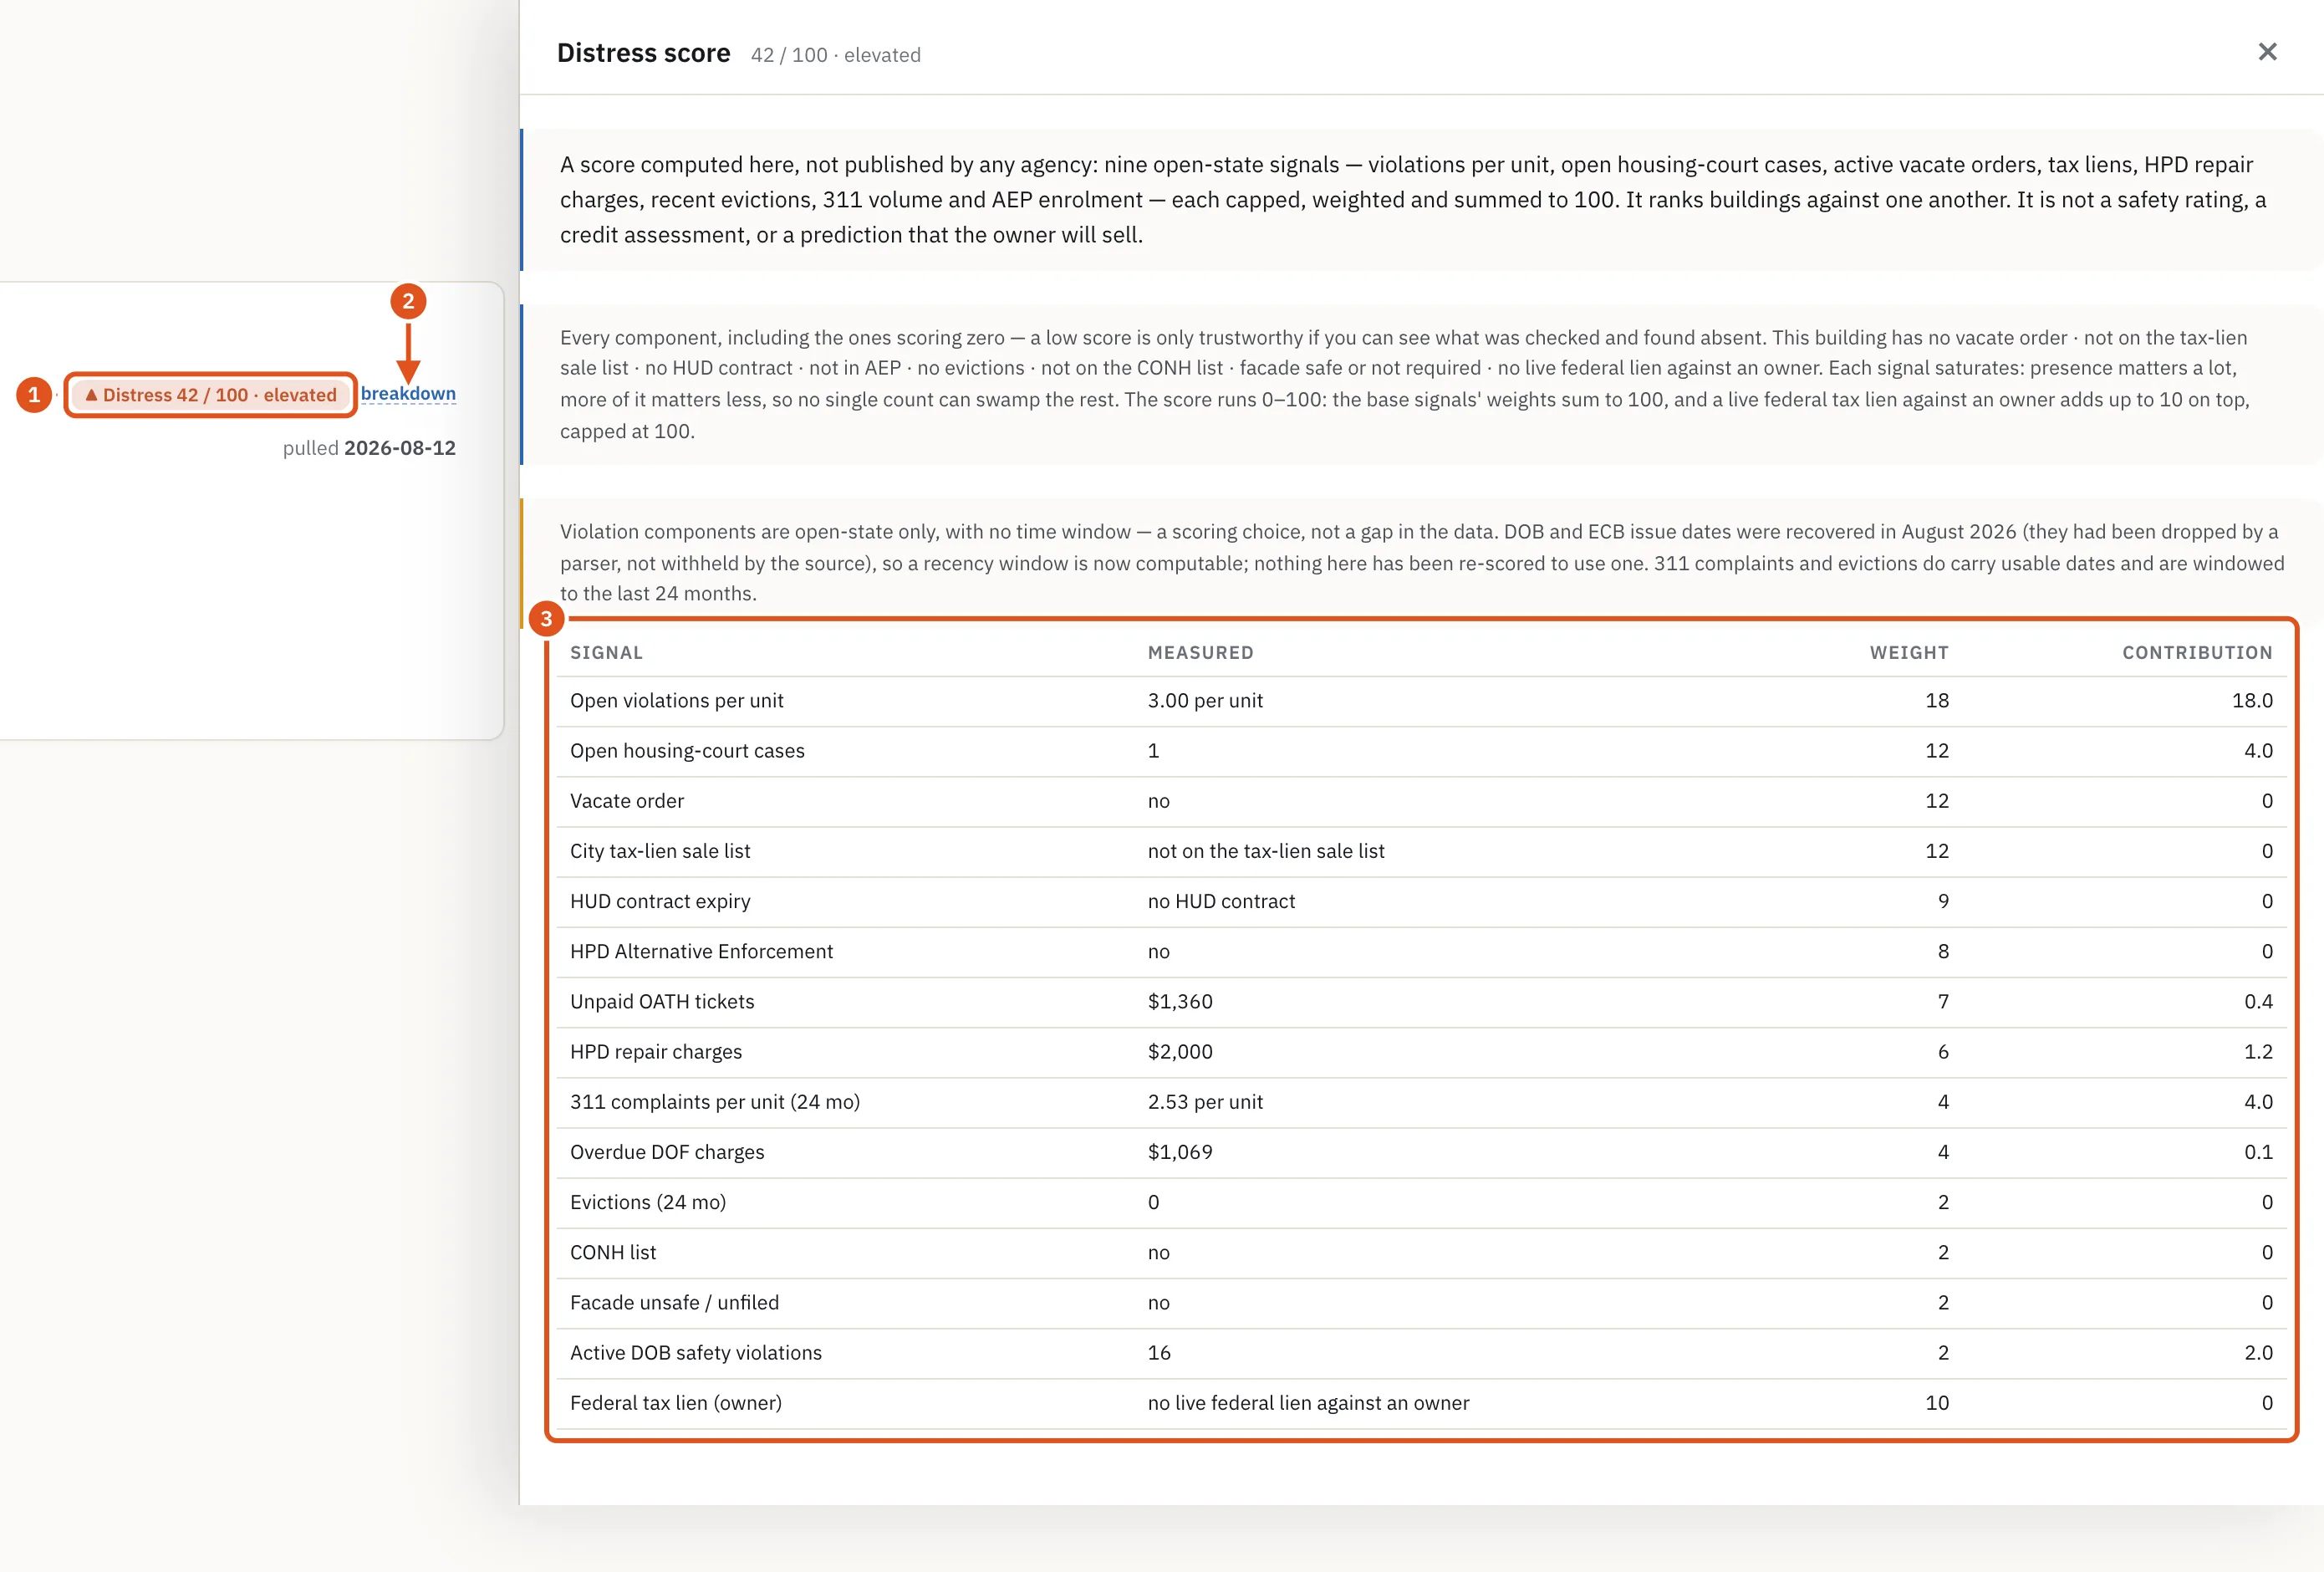Click 'Evictions (24 mo)' row label
The image size is (2324, 1572).
[648, 1202]
